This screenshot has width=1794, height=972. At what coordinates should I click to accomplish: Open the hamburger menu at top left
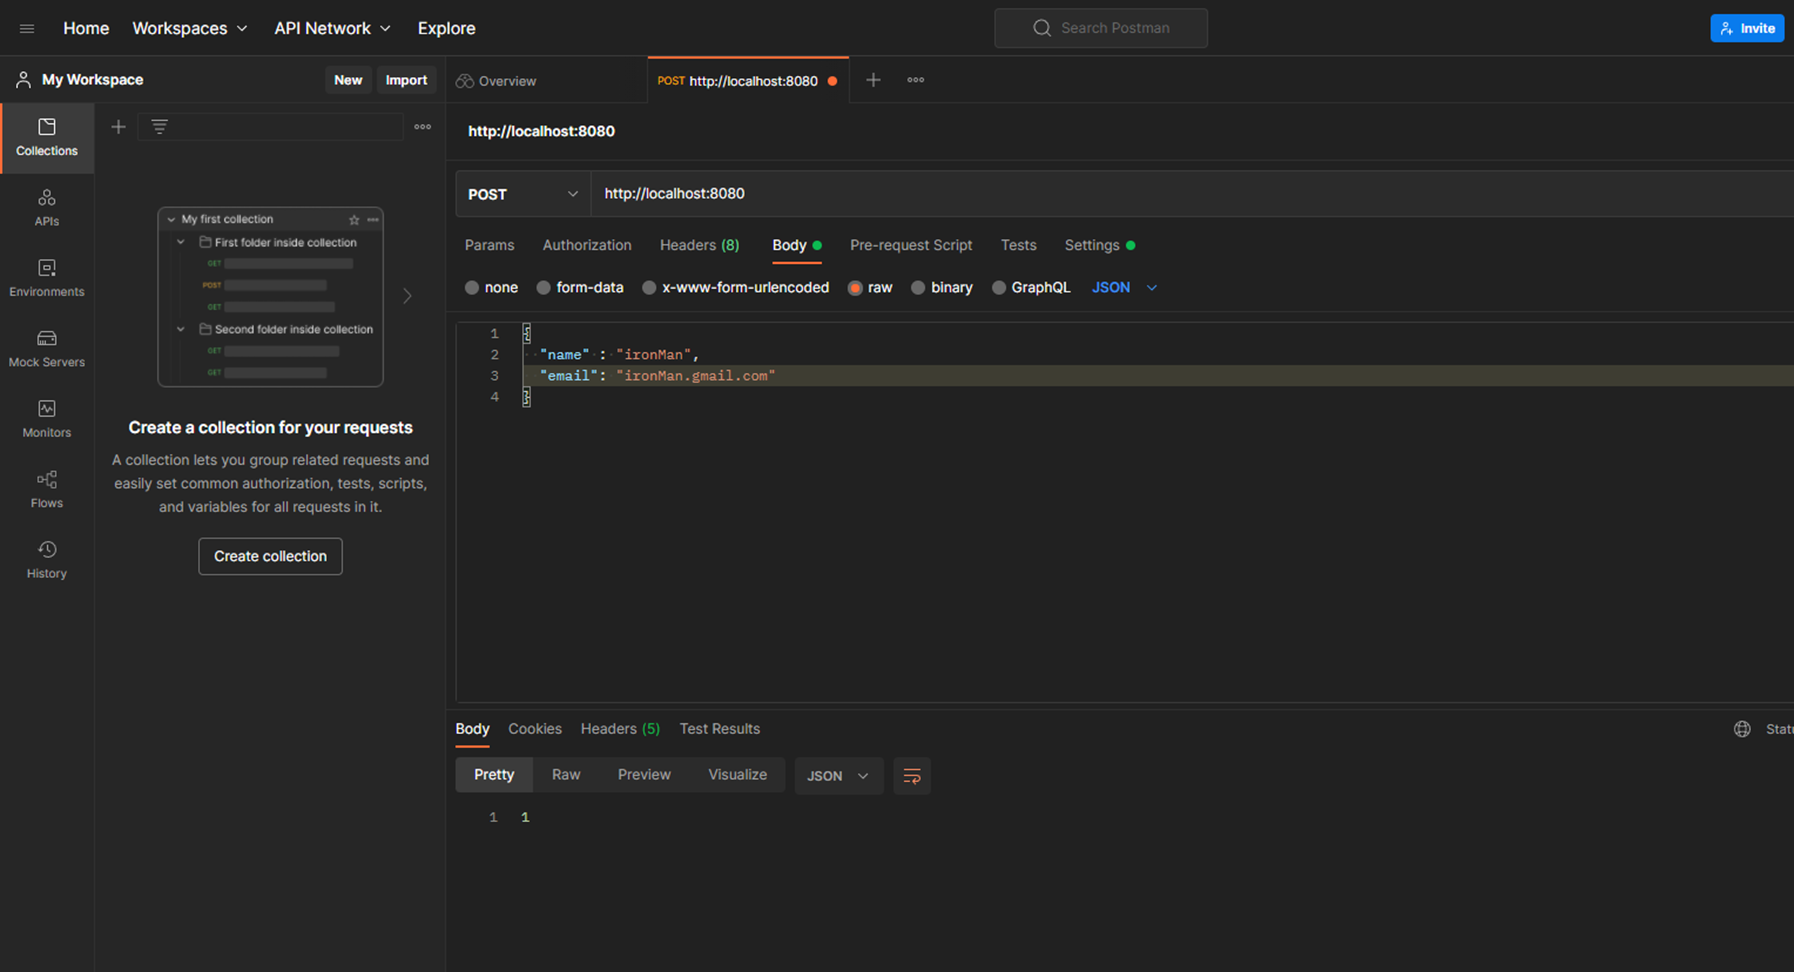pyautogui.click(x=27, y=28)
